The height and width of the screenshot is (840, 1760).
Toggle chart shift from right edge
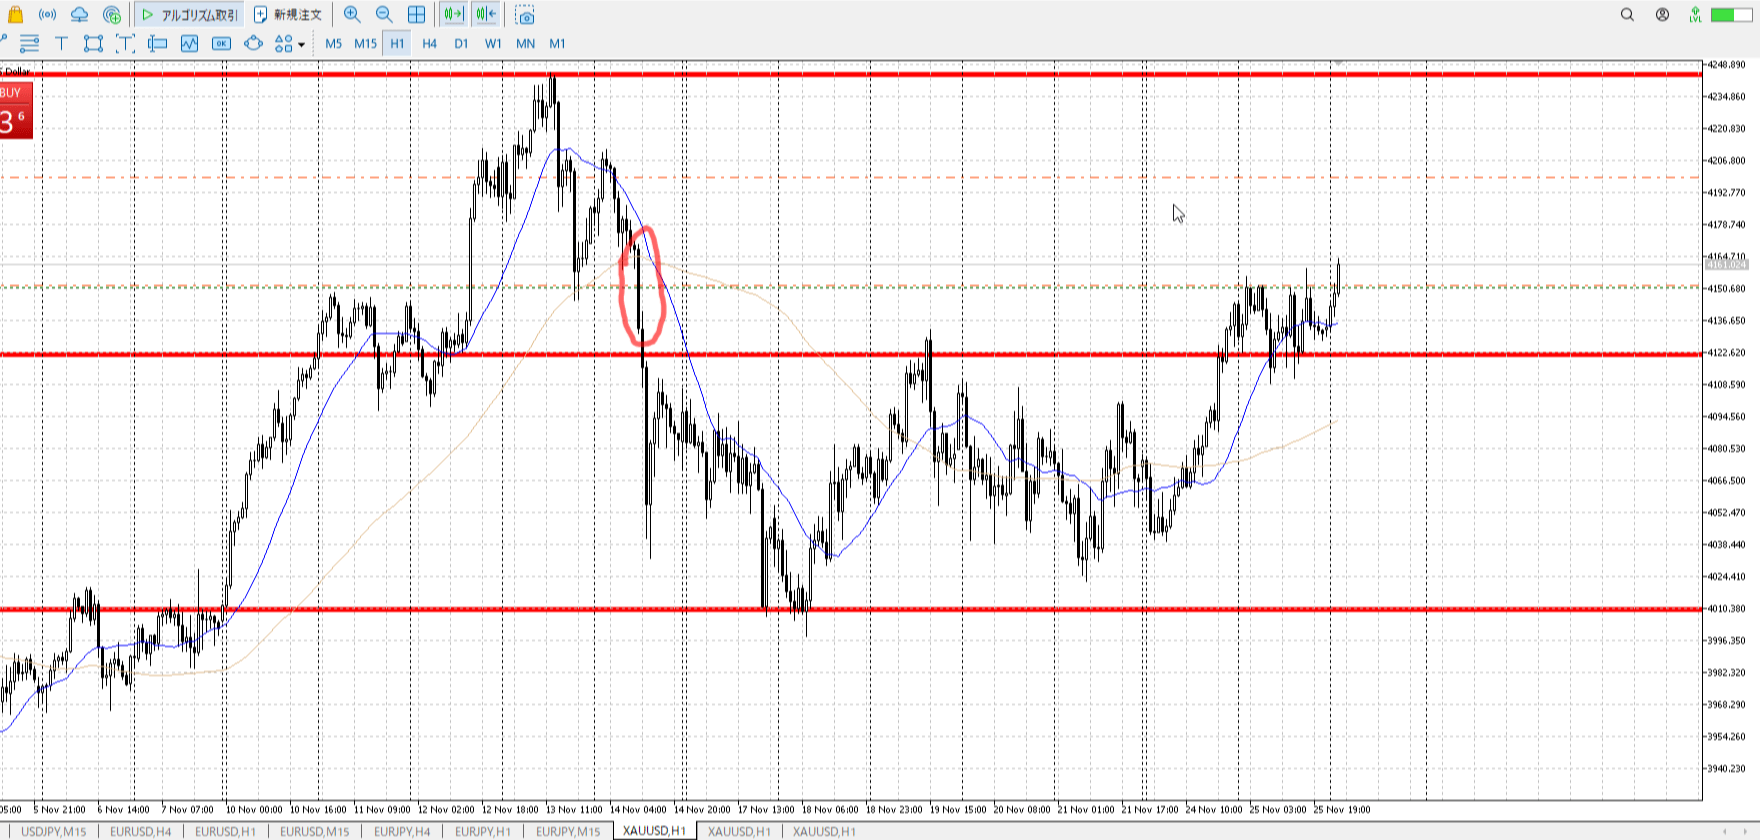click(486, 15)
